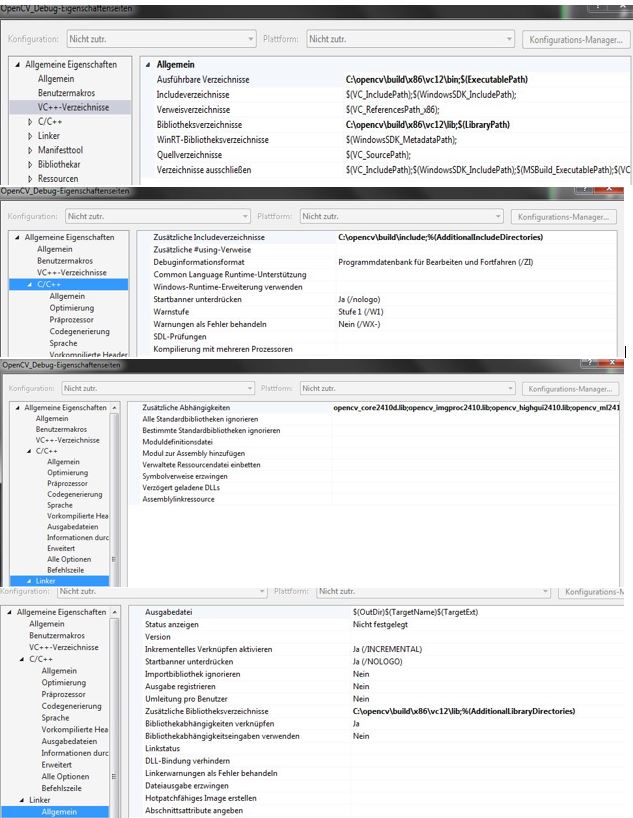Image resolution: width=633 pixels, height=818 pixels.
Task: Select the Symbolverweise erzwingen row
Action: pos(374,476)
